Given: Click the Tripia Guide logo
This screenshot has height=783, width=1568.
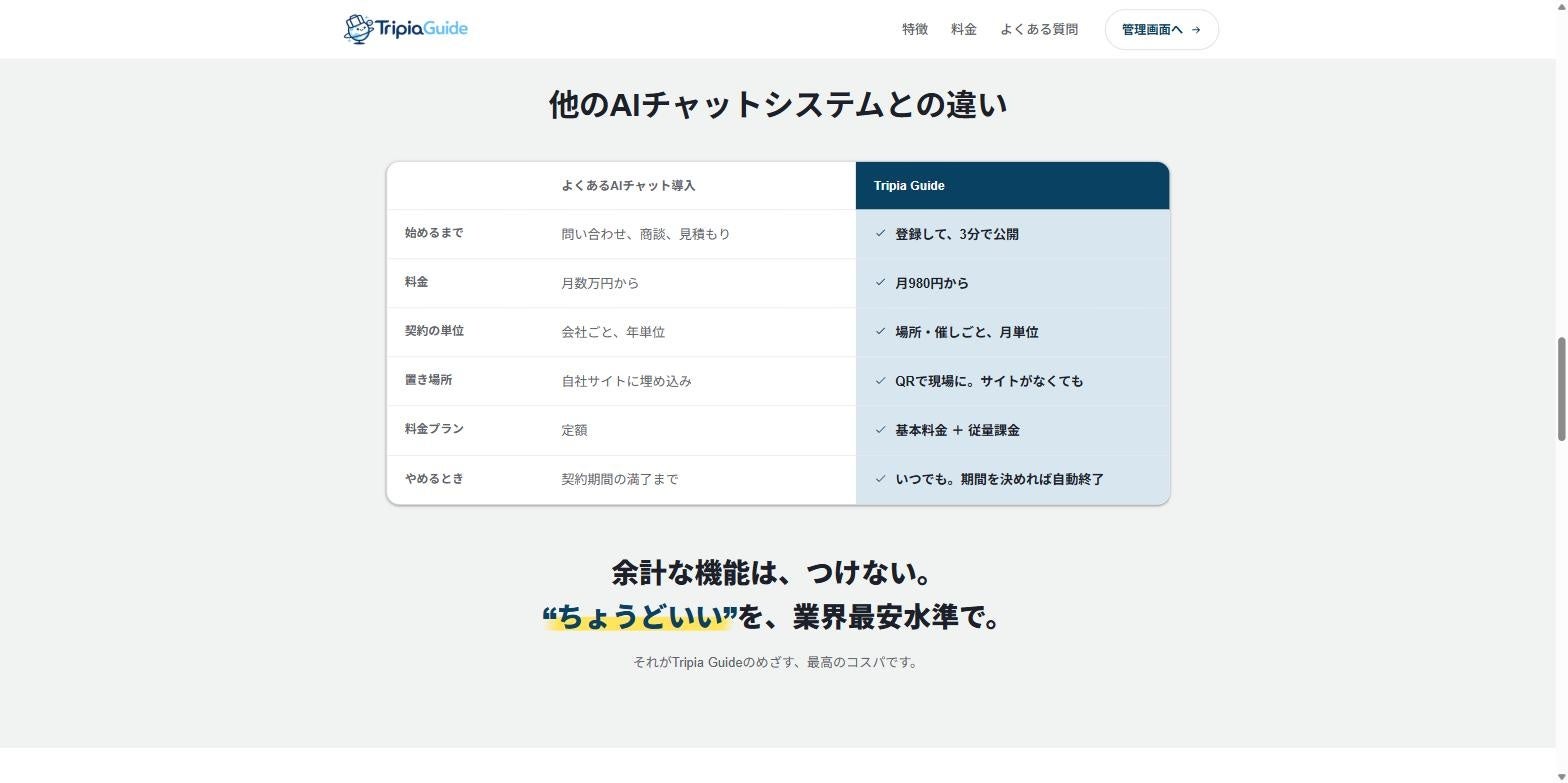Looking at the screenshot, I should coord(405,29).
